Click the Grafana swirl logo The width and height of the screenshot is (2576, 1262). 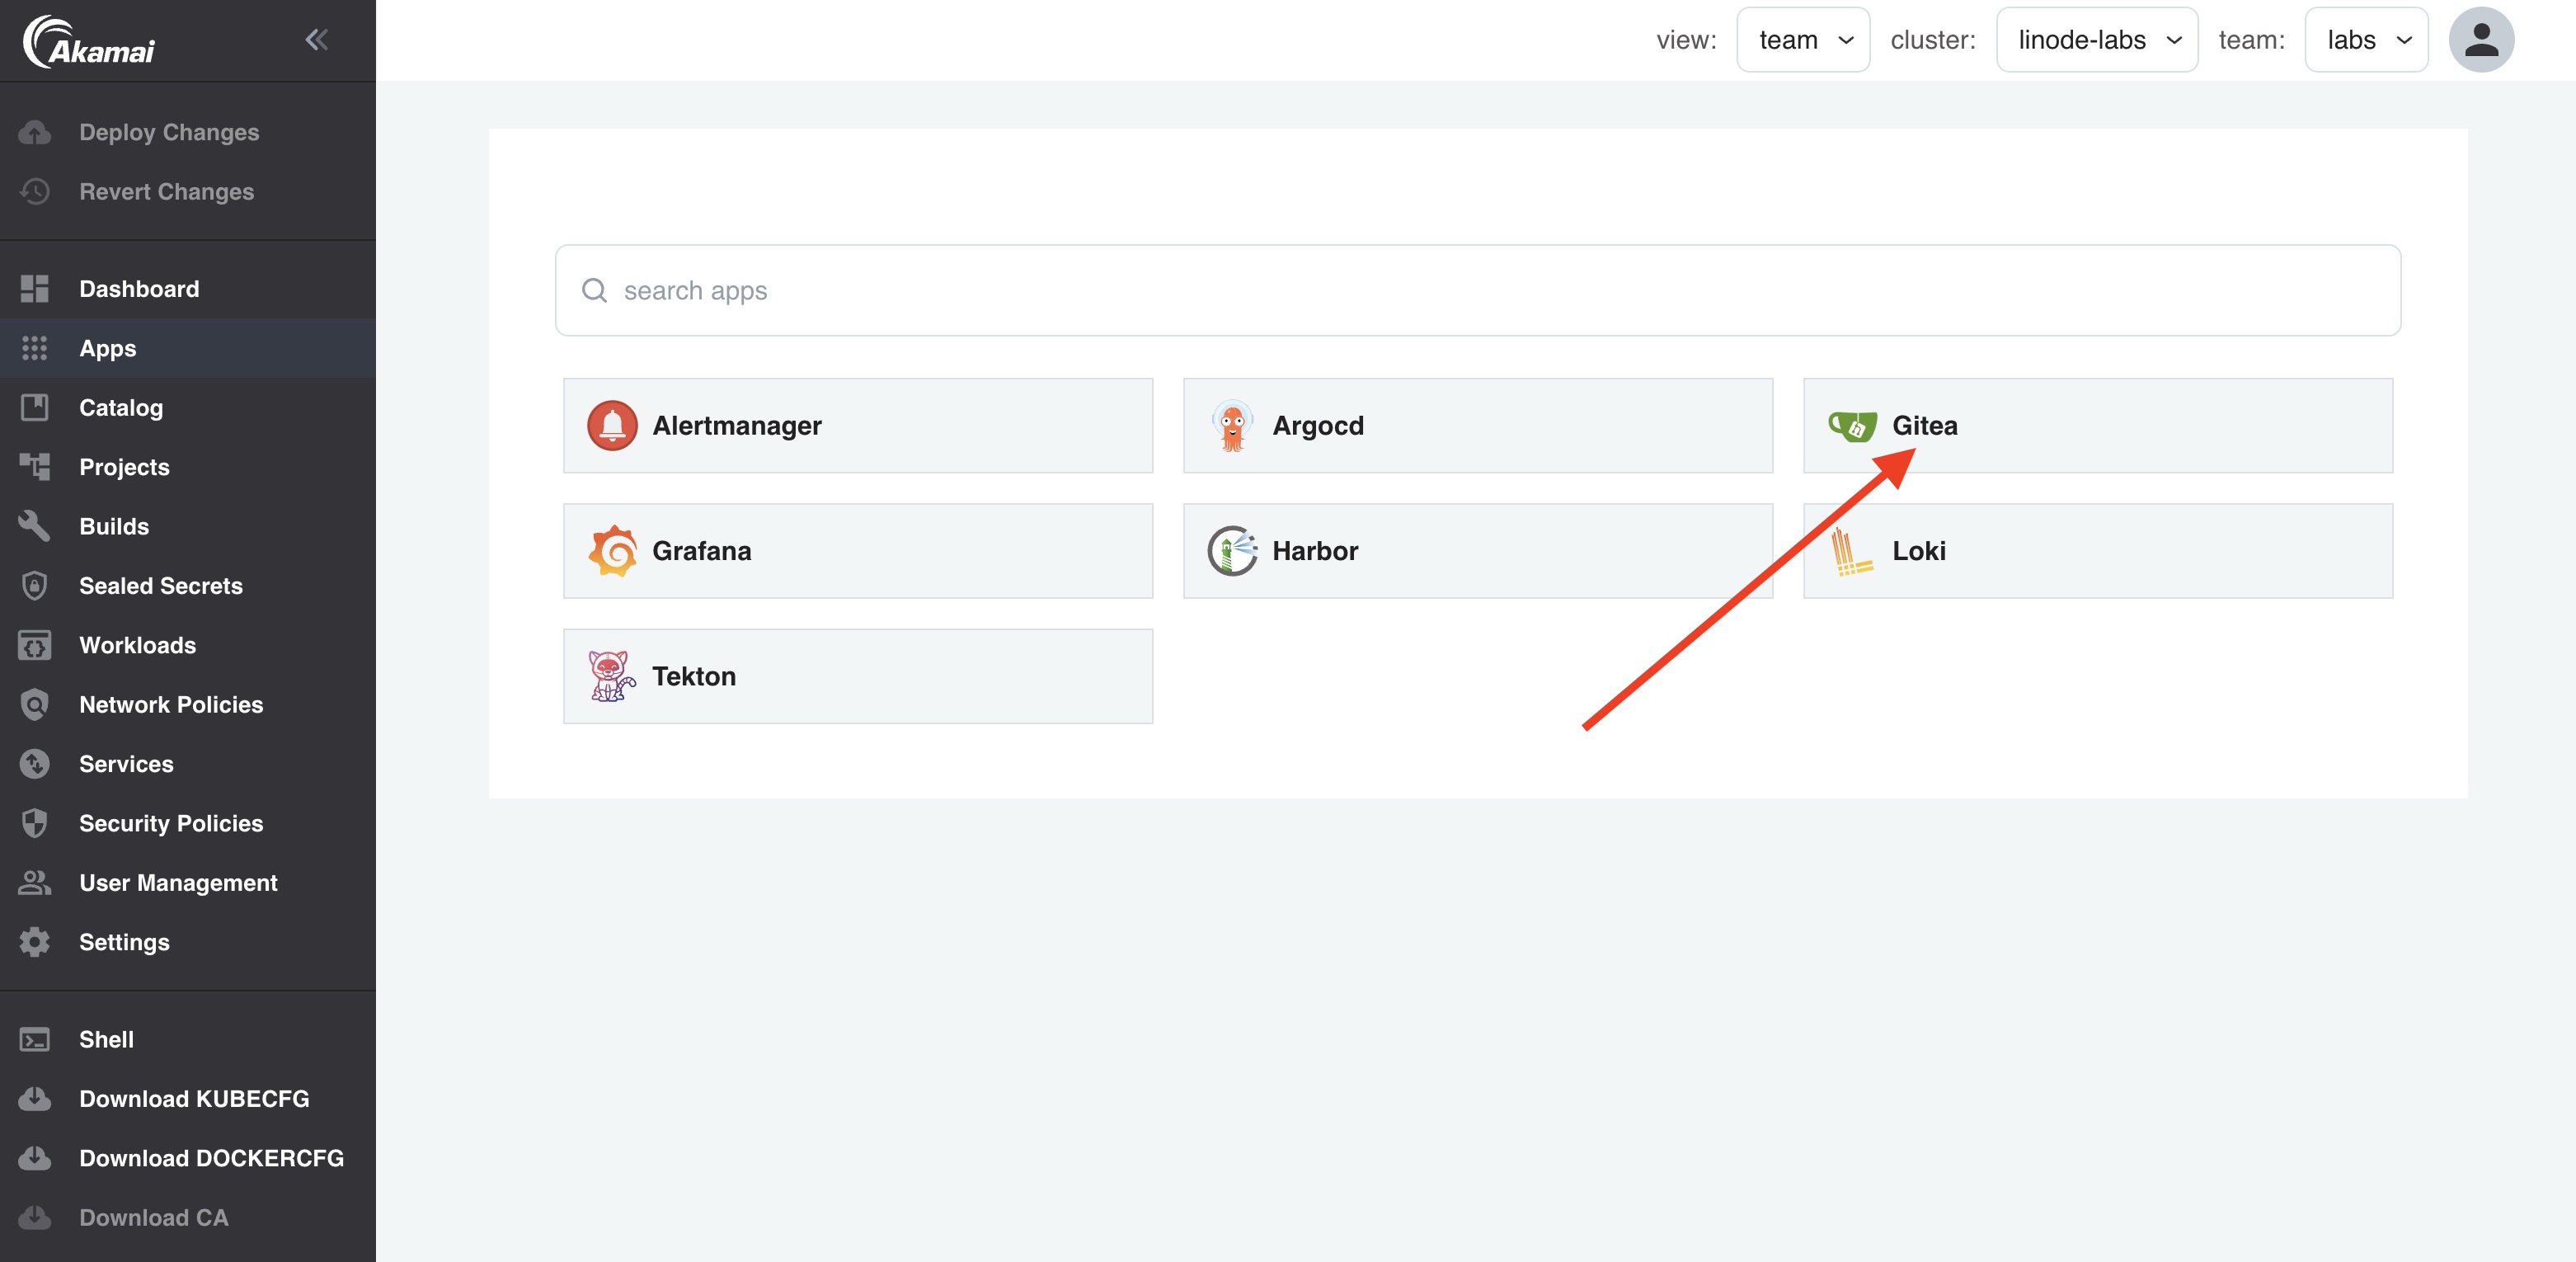click(x=612, y=551)
